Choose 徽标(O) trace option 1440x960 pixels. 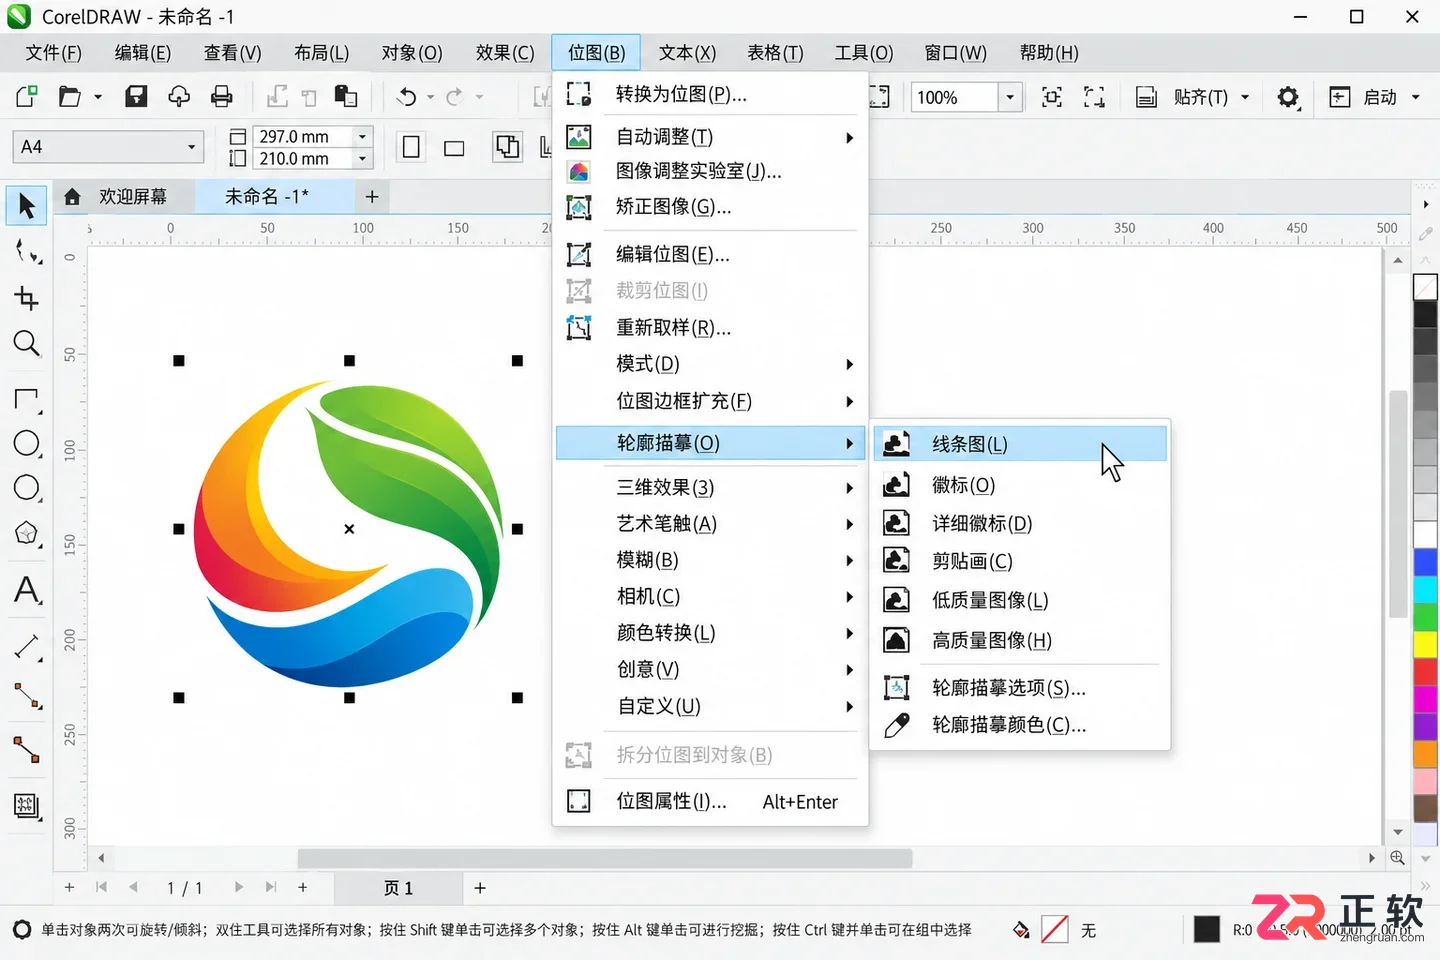coord(1020,485)
